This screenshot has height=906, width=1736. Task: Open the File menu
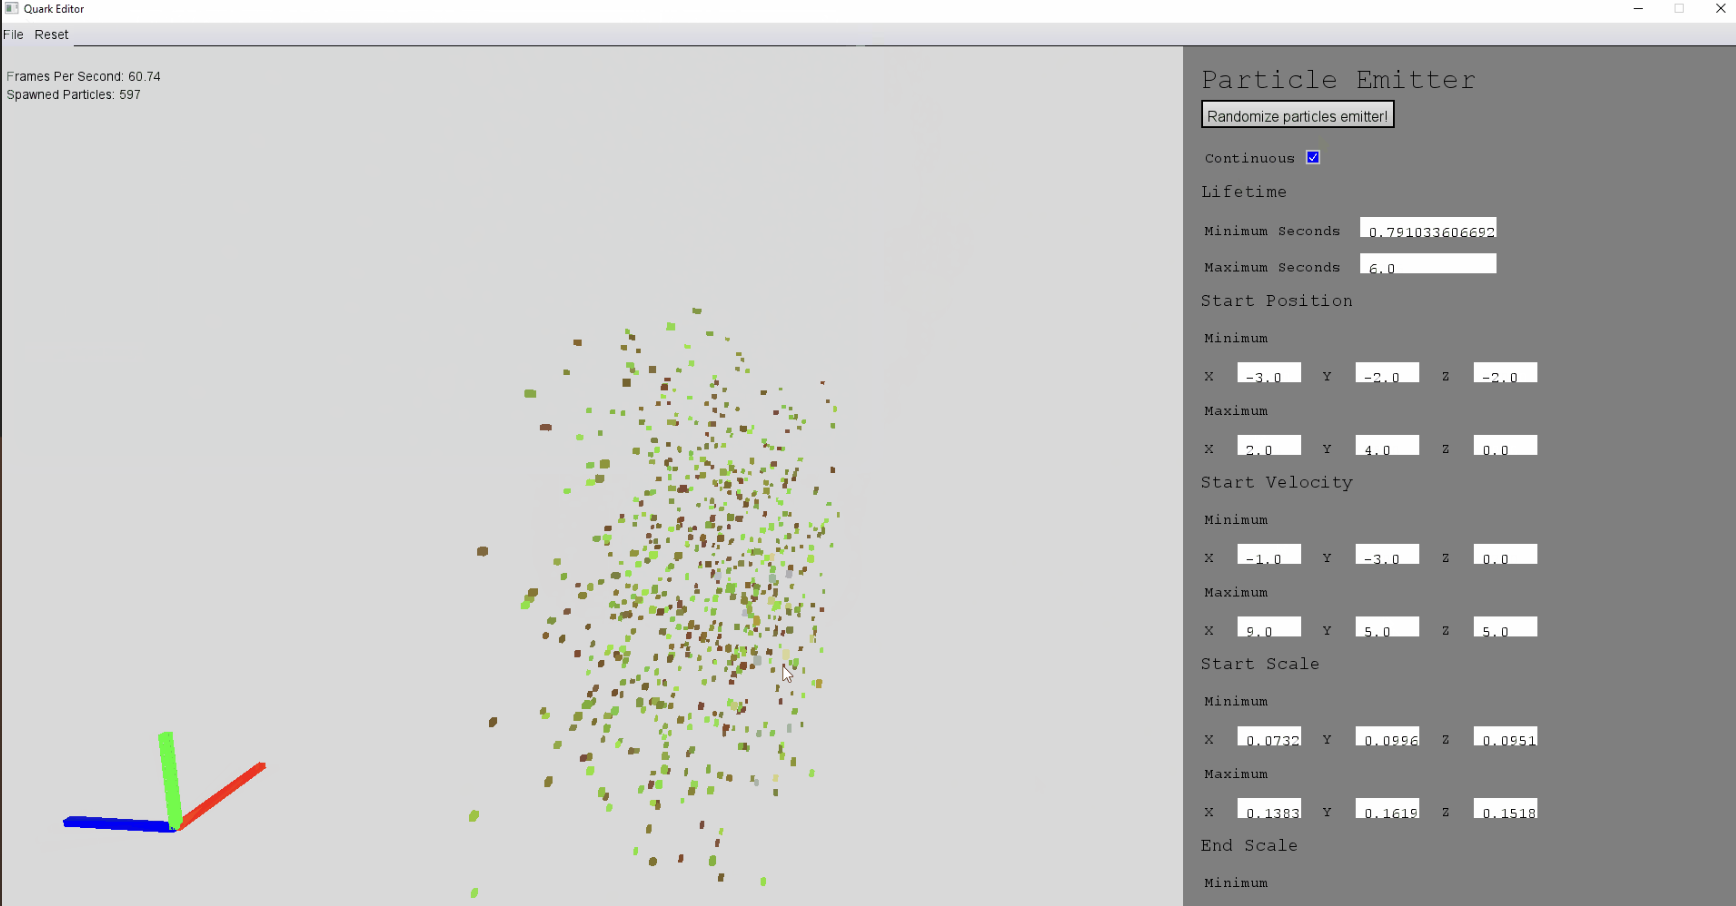tap(13, 34)
